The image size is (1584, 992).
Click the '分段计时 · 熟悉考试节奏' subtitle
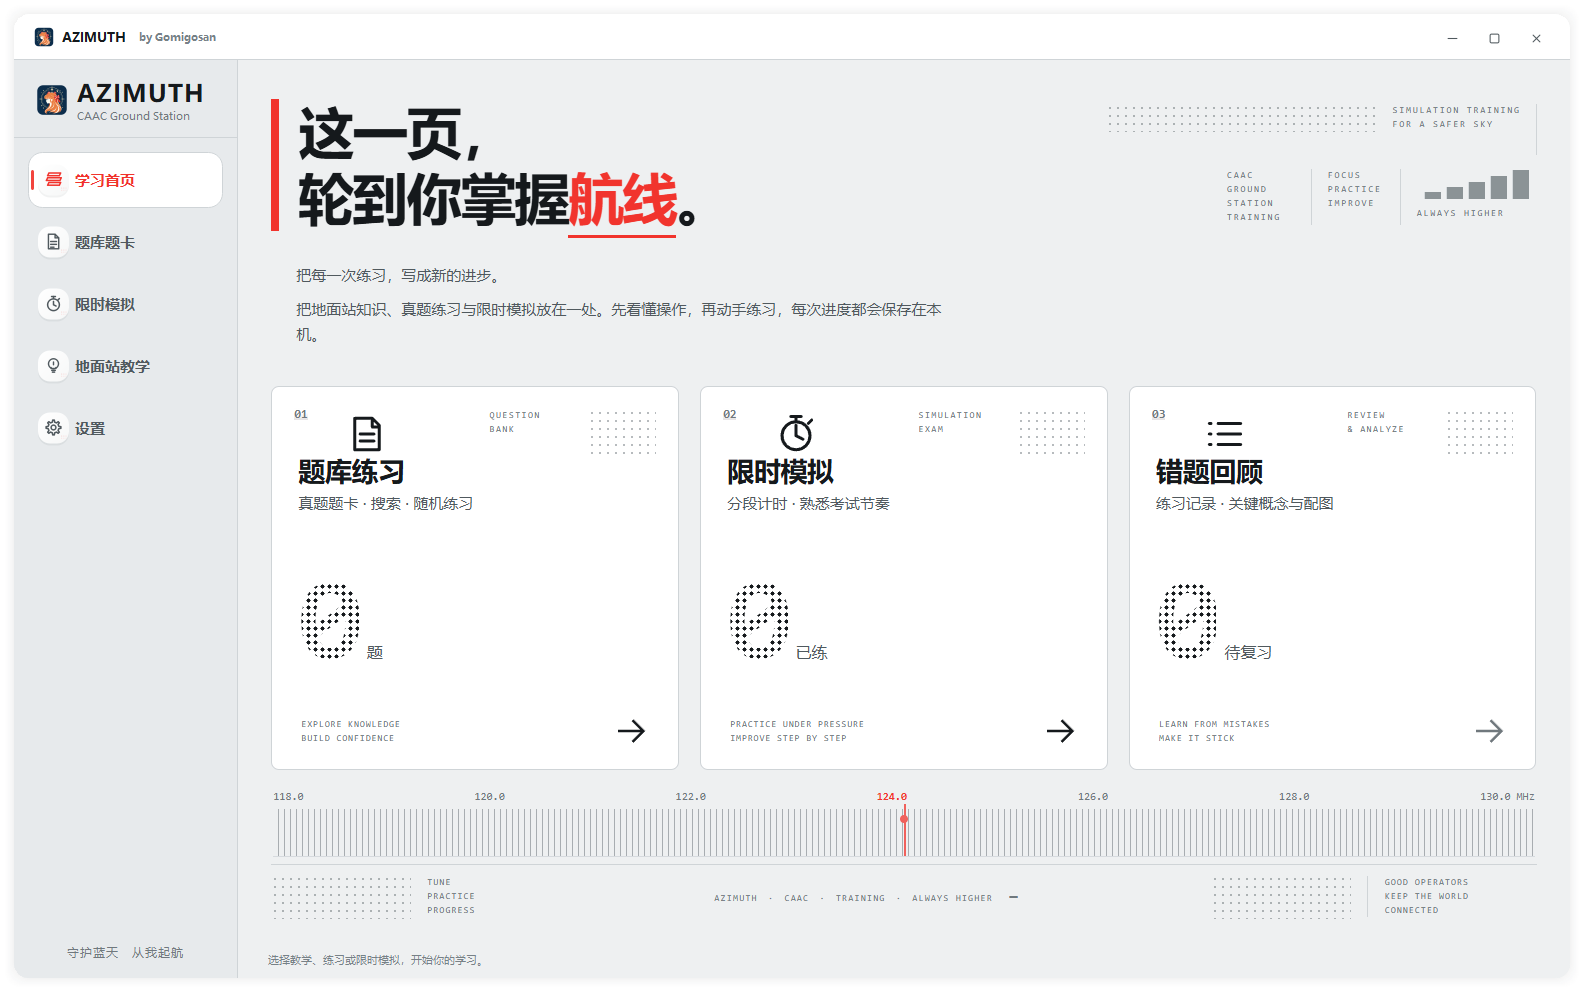808,504
